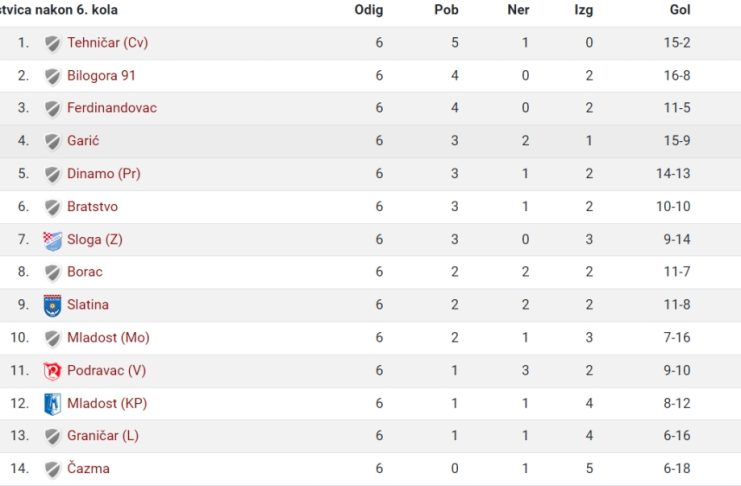Click the Odig column header
This screenshot has height=486, width=741.
tap(369, 10)
